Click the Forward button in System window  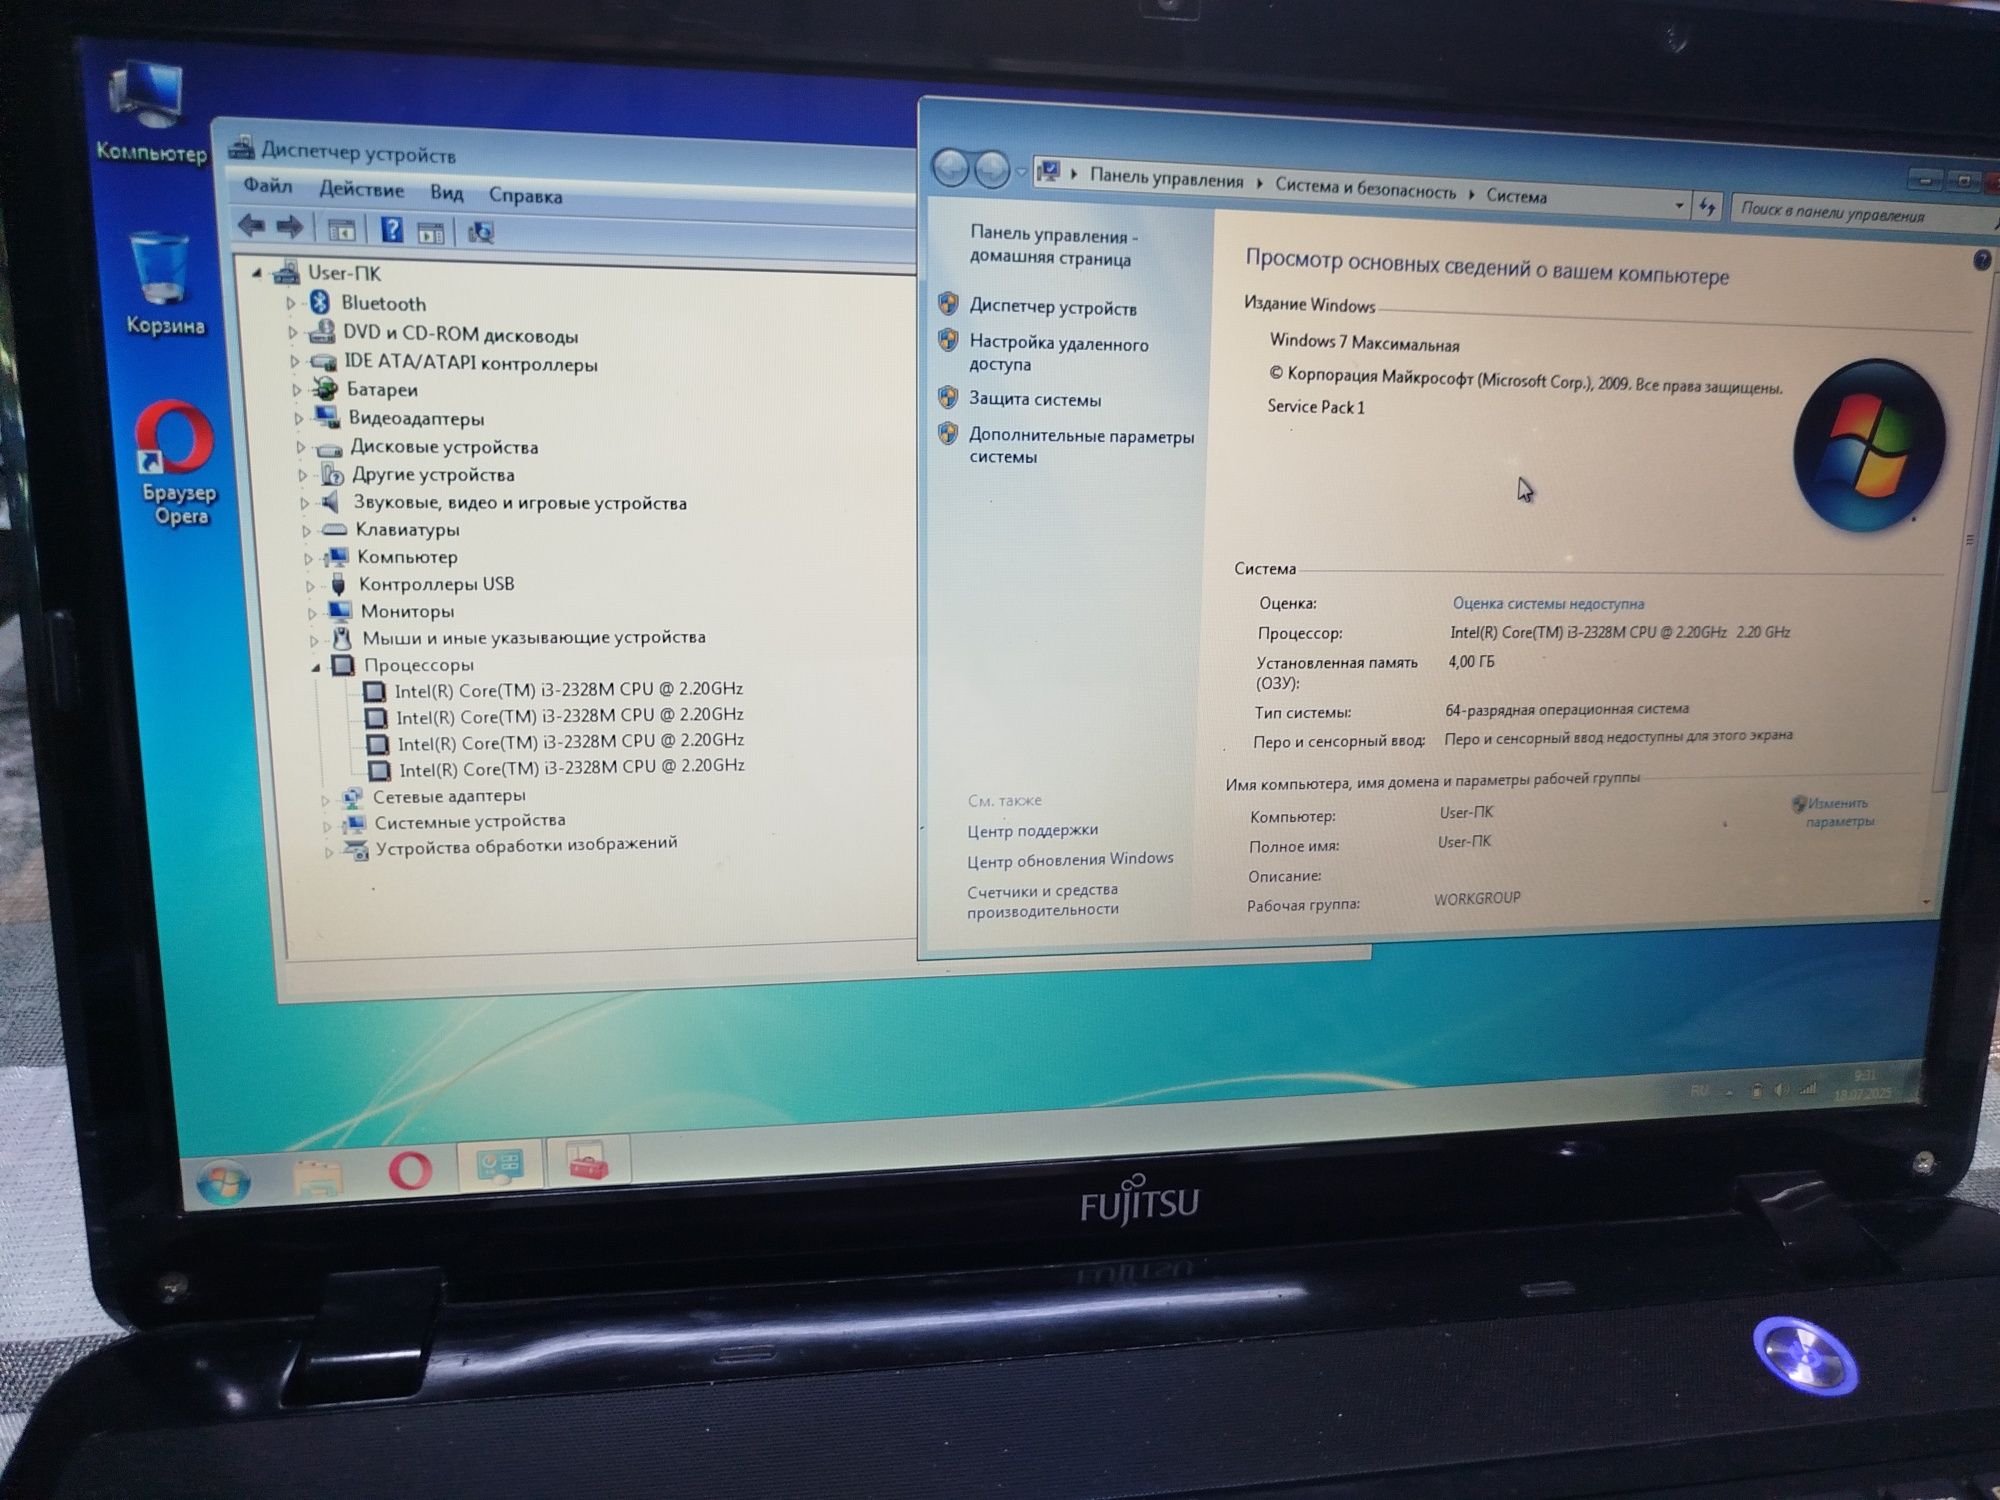[x=991, y=170]
